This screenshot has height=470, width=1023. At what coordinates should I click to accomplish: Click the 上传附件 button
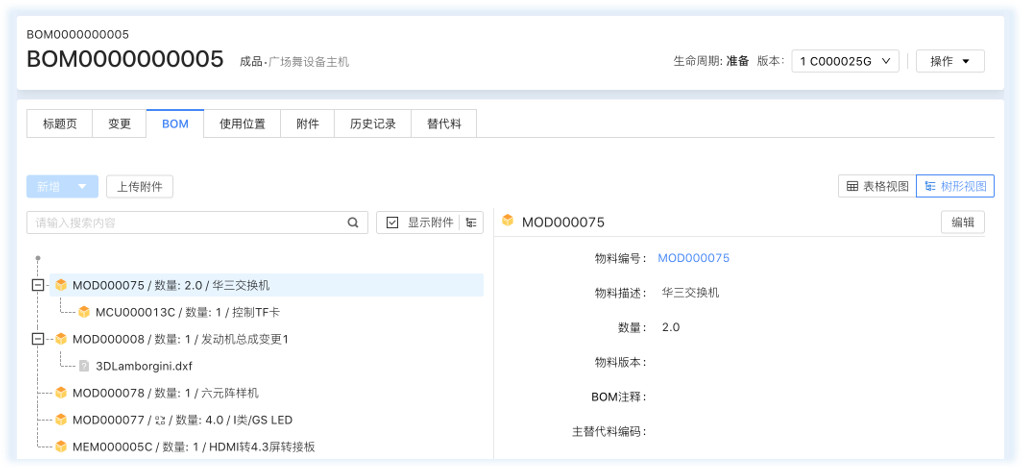click(140, 187)
